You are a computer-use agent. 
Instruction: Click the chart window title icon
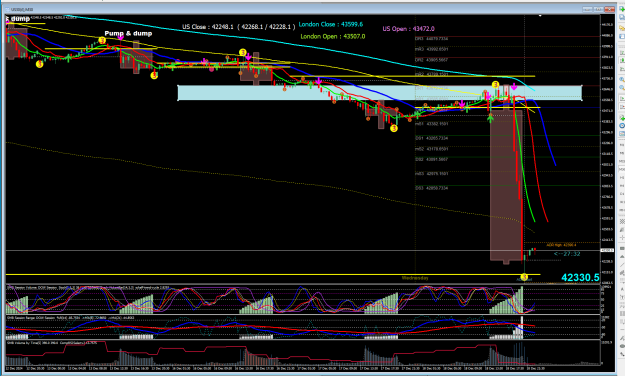(x=9, y=9)
